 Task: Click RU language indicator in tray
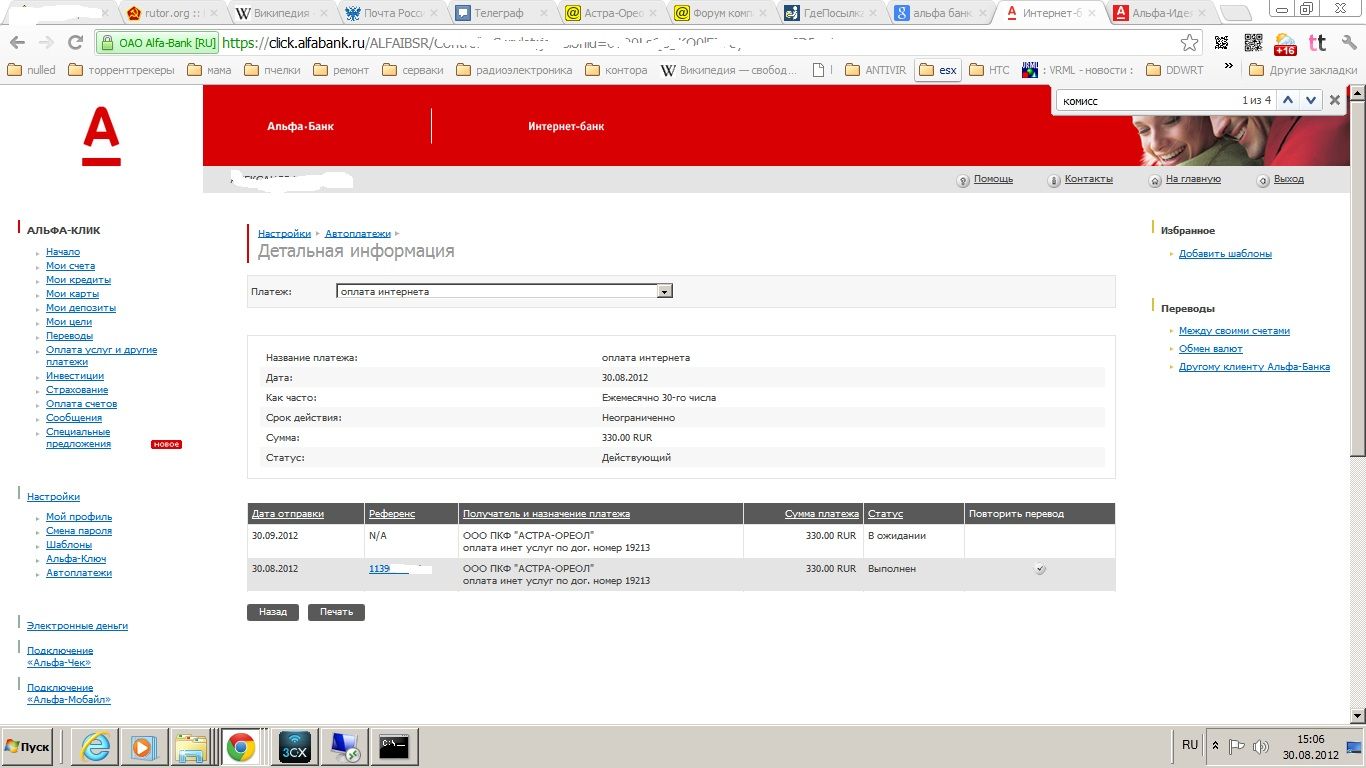click(x=1190, y=745)
